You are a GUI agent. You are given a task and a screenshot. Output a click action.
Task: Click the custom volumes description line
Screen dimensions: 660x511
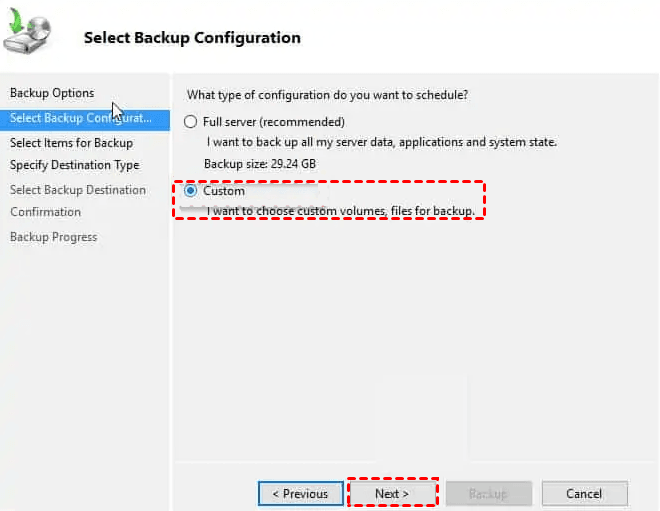pyautogui.click(x=341, y=211)
